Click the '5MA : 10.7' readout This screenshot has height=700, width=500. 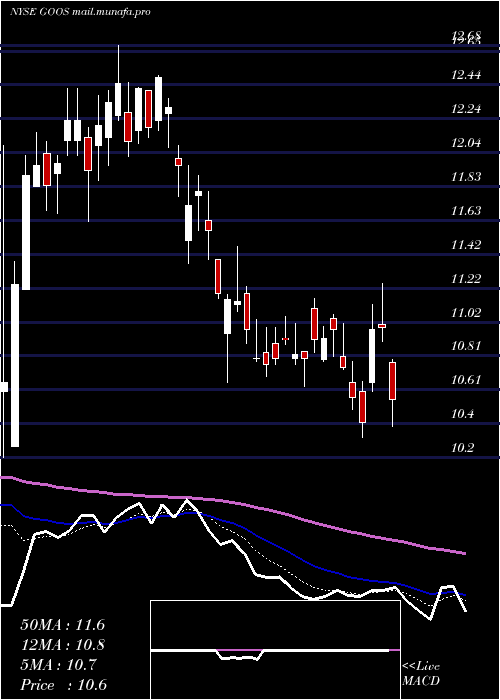click(58, 665)
